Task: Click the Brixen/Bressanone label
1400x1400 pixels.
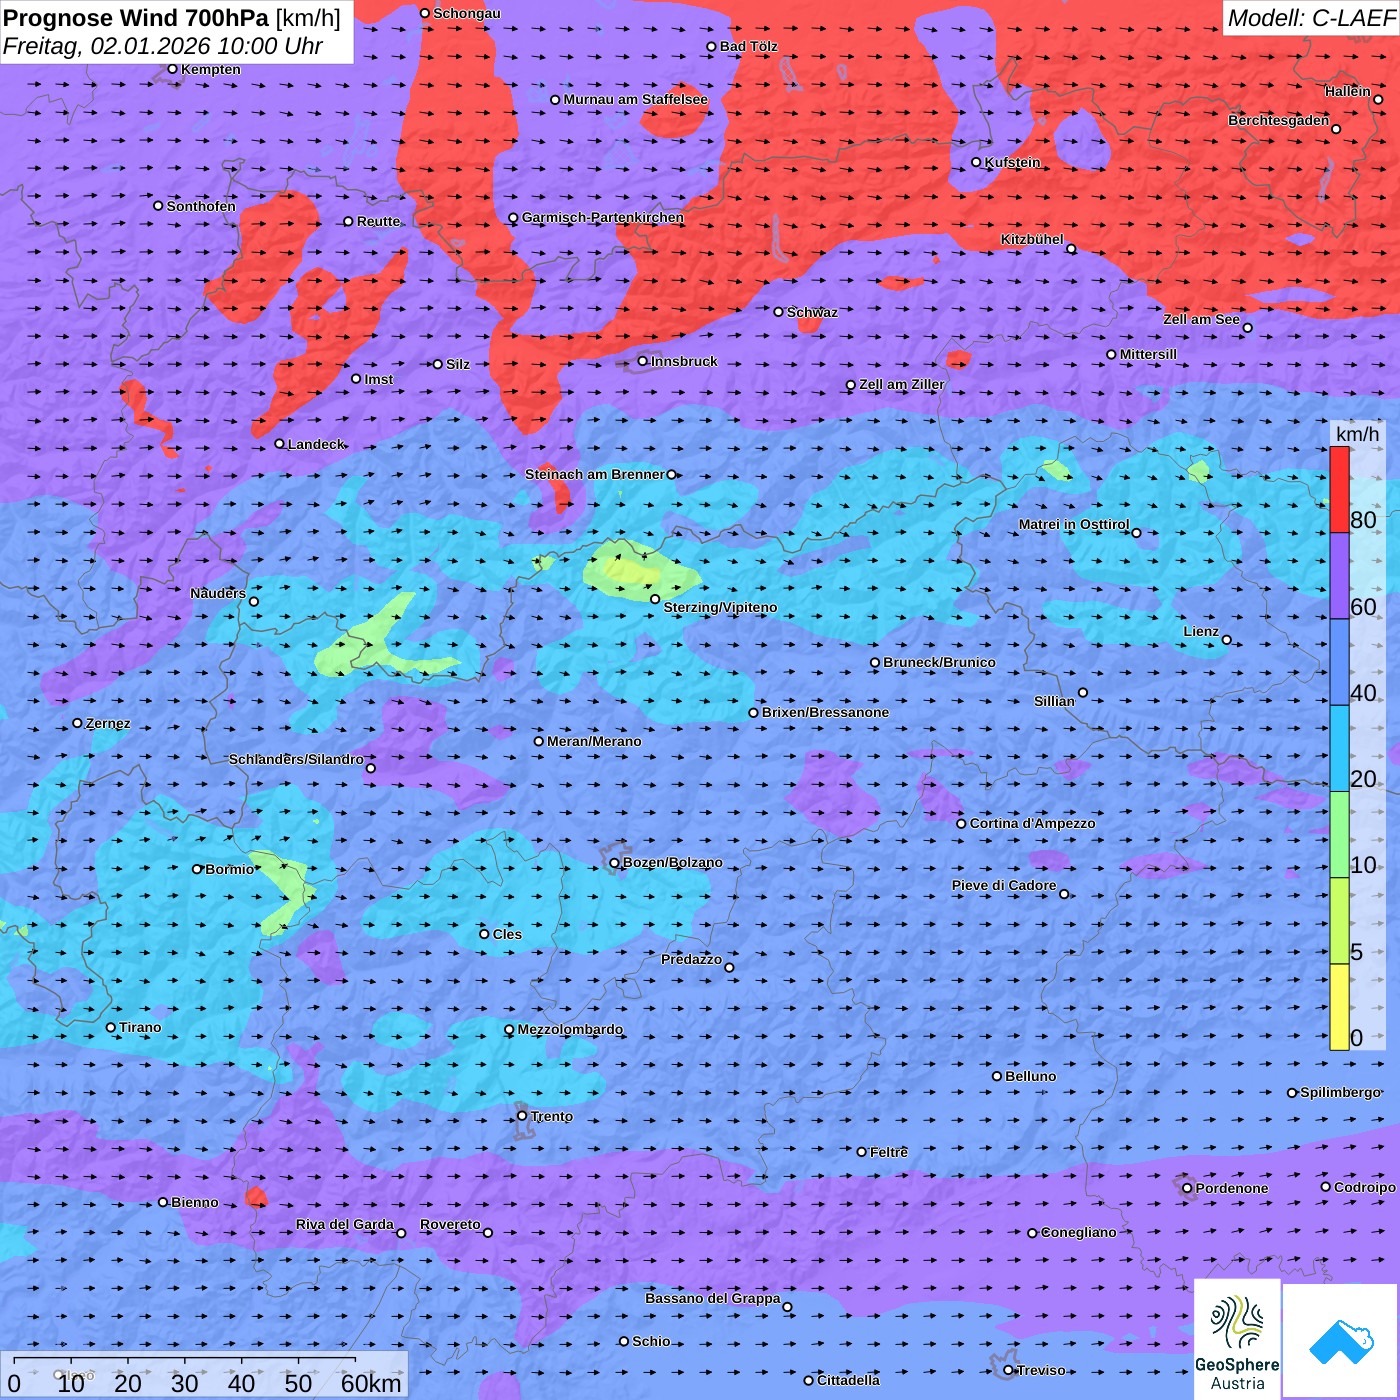Action: (825, 712)
